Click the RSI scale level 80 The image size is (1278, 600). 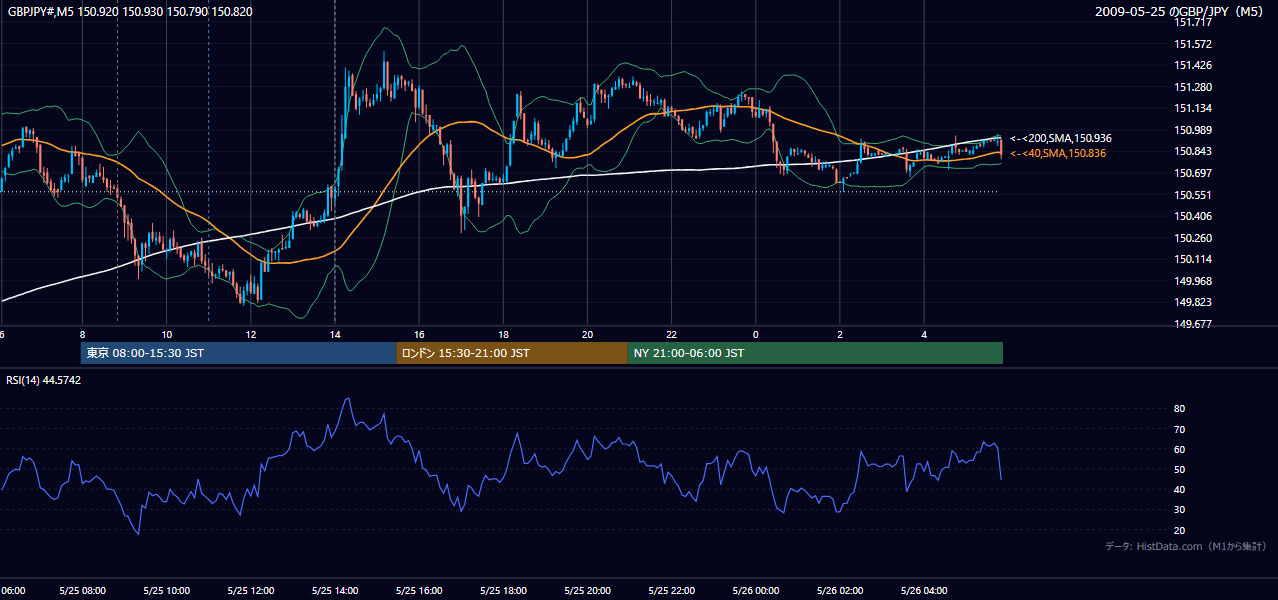click(1179, 409)
